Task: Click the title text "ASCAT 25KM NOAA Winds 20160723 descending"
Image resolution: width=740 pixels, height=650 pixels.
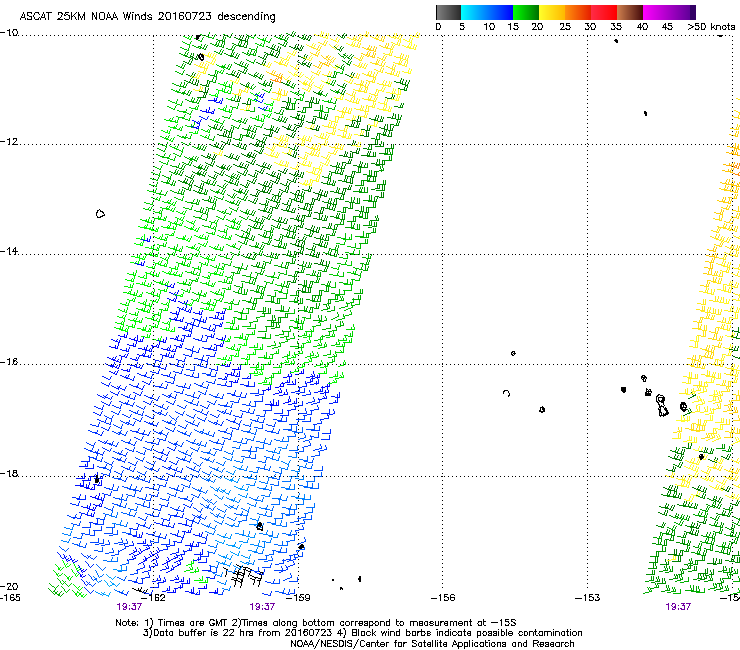Action: tap(147, 16)
